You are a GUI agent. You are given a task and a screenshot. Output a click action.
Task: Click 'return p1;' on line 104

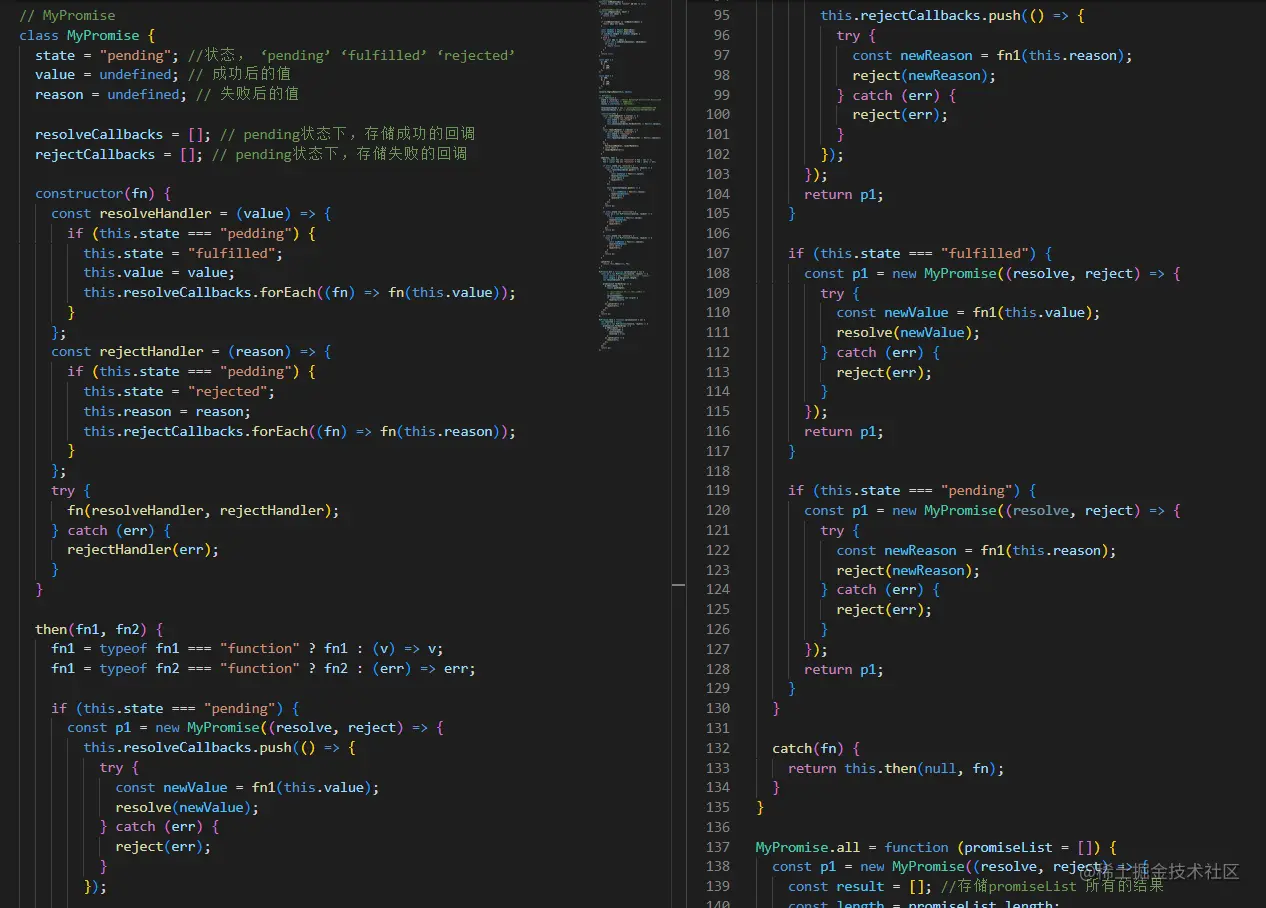[x=844, y=194]
